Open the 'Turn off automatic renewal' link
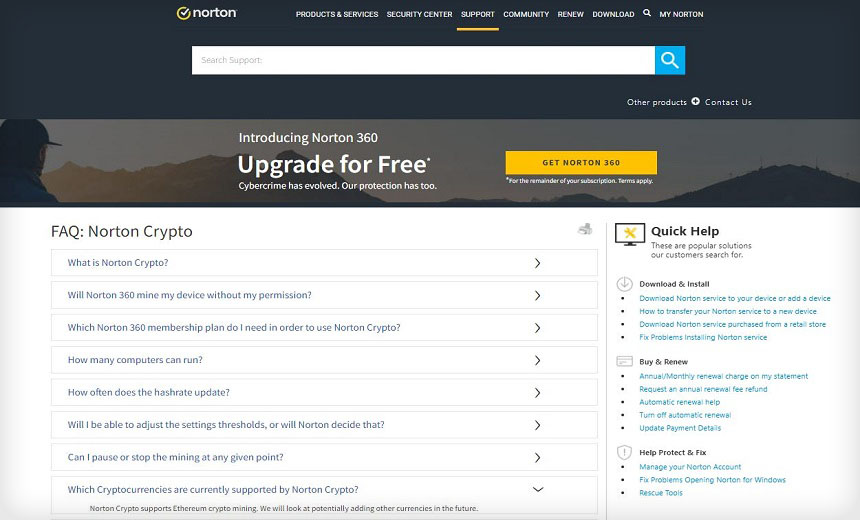 coord(685,415)
